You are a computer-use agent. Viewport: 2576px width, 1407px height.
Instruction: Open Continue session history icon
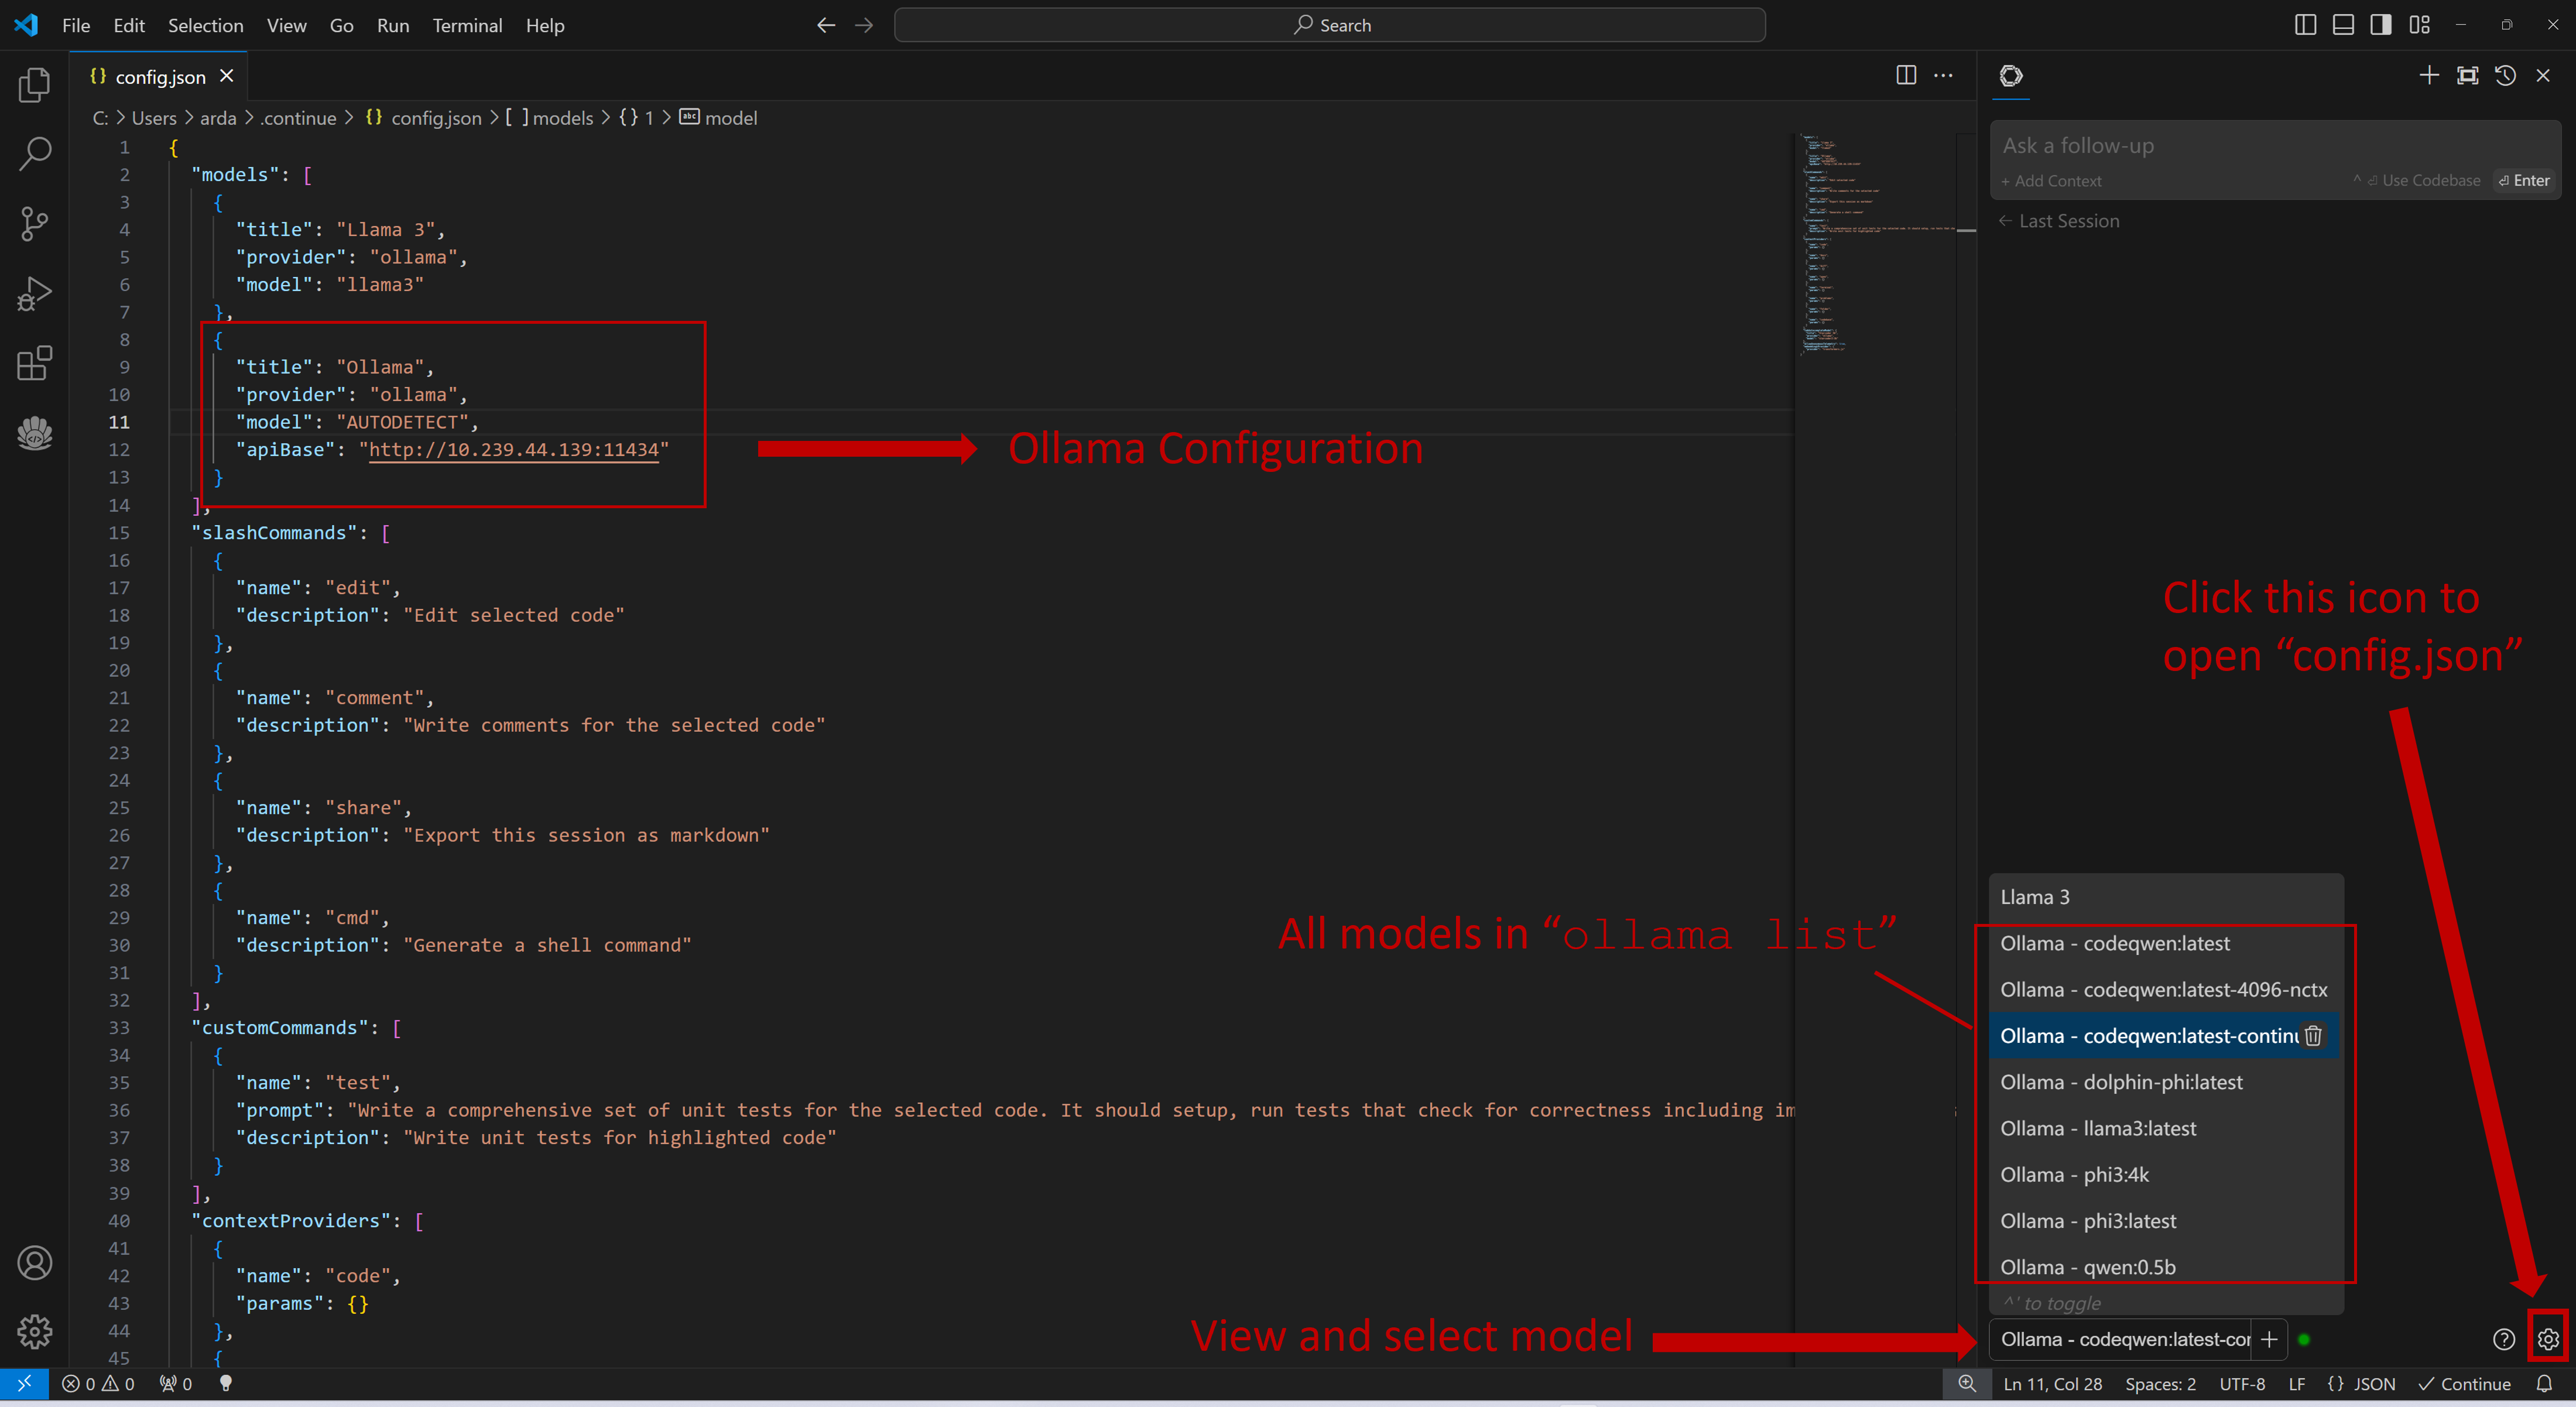(2505, 76)
